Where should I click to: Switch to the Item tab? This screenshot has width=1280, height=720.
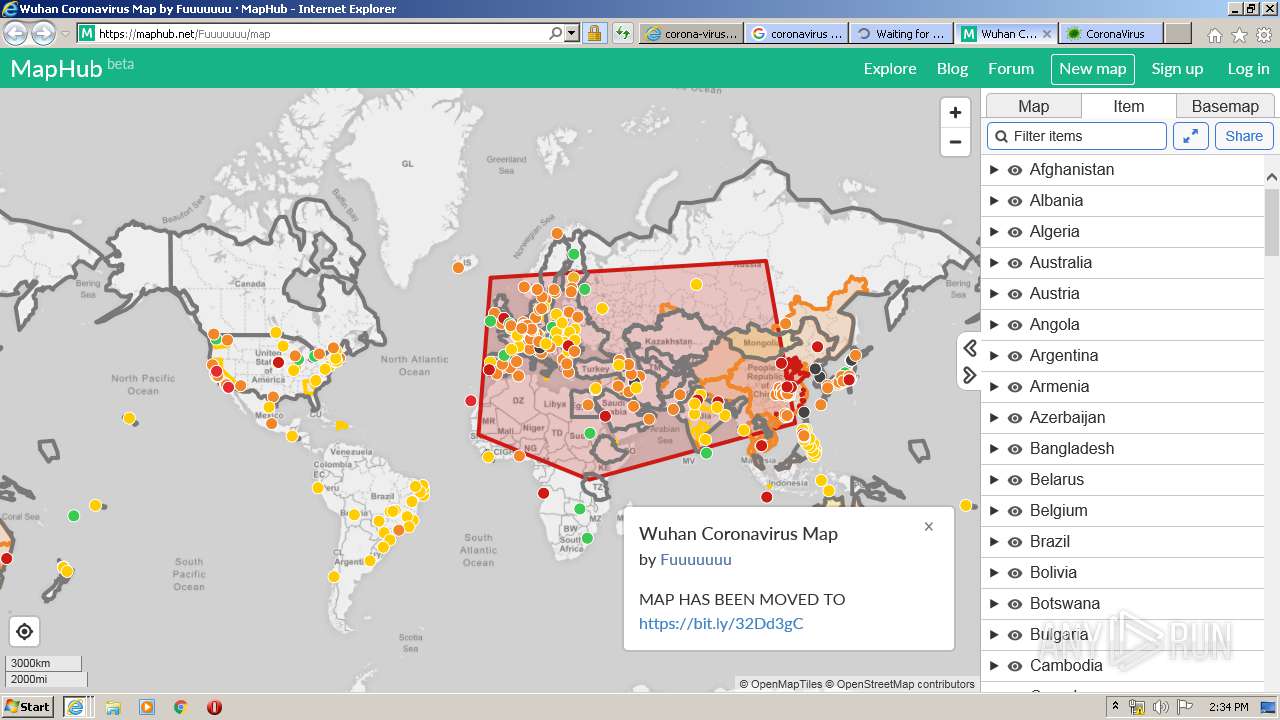(x=1128, y=106)
